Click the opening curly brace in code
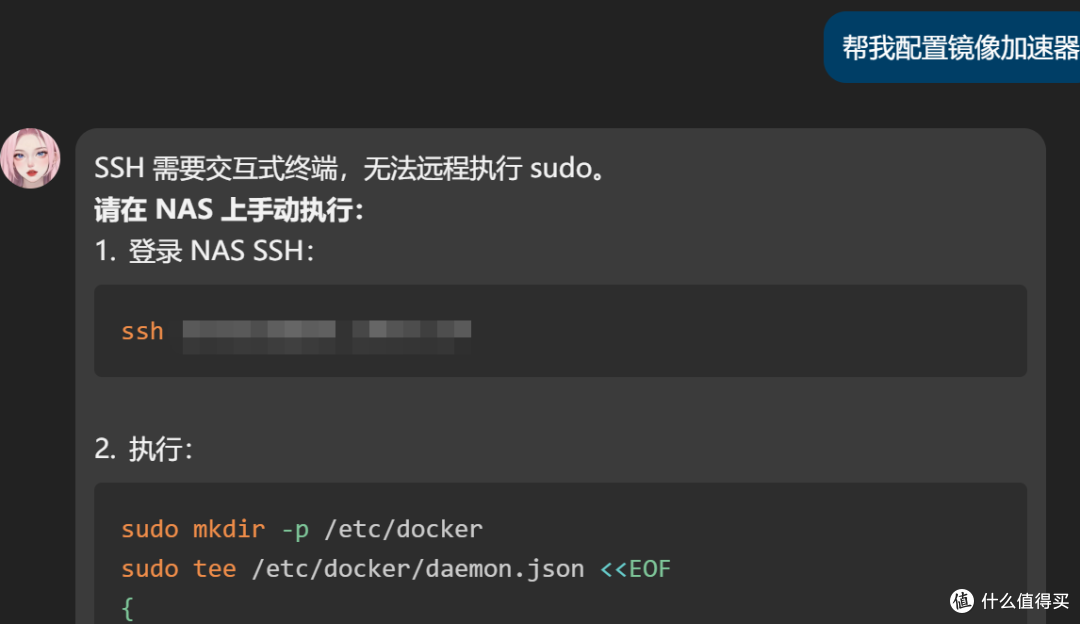 tap(127, 608)
